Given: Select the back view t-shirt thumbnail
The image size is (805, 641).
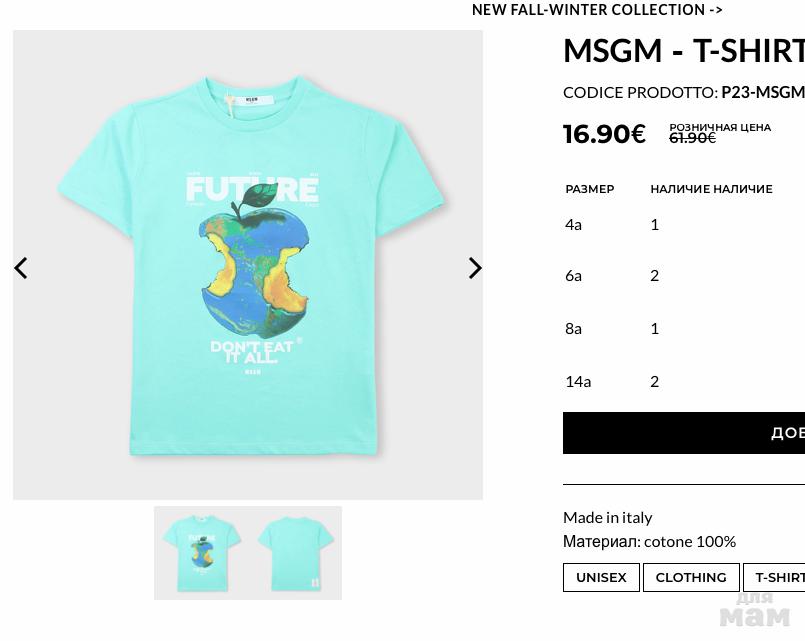Looking at the screenshot, I should pyautogui.click(x=295, y=553).
